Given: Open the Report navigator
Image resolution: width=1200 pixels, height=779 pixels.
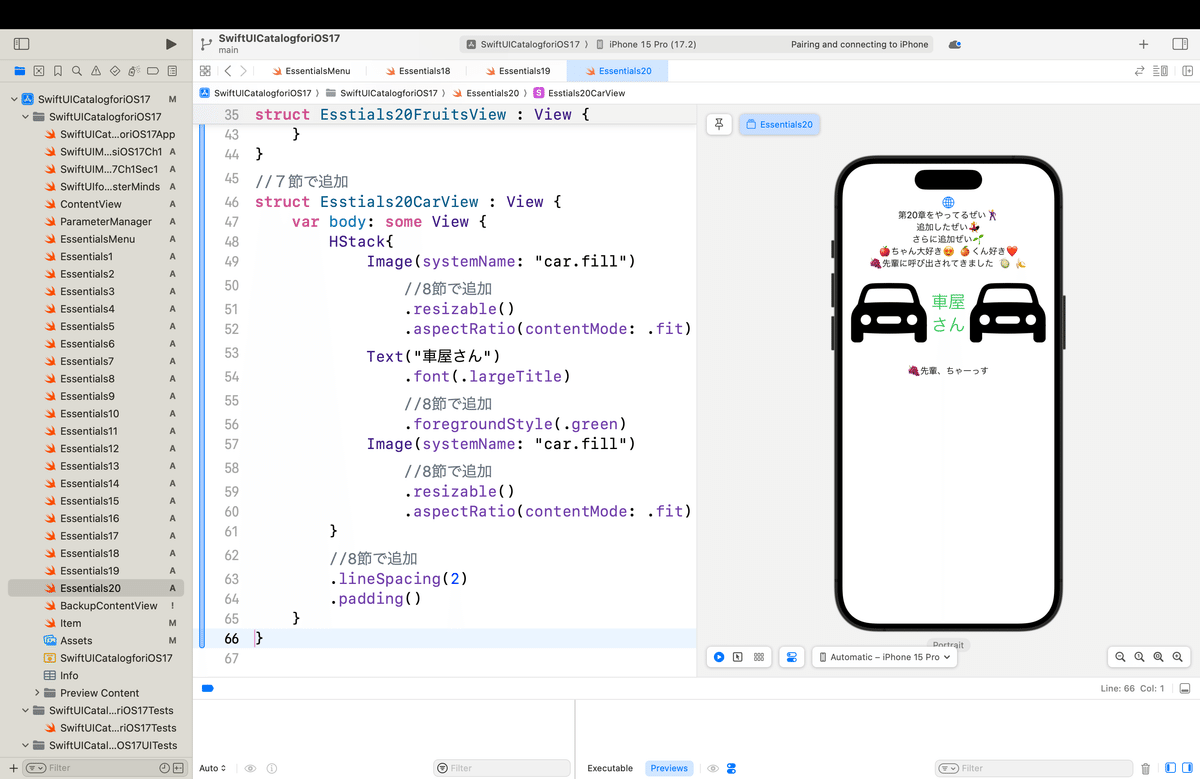Looking at the screenshot, I should 172,71.
